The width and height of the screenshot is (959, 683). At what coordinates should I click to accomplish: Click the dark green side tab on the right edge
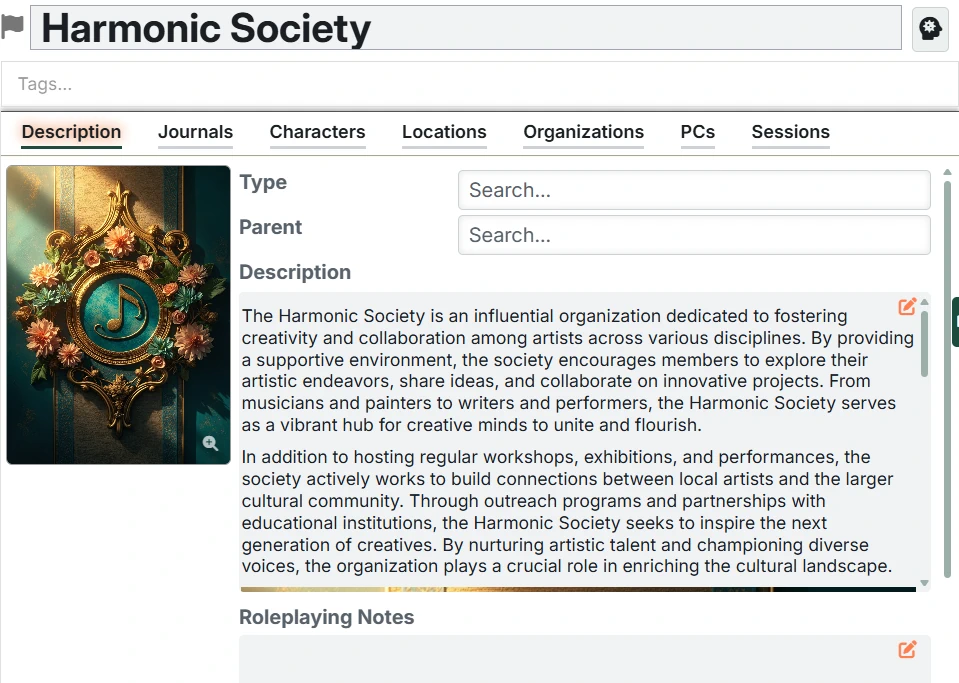coord(955,321)
